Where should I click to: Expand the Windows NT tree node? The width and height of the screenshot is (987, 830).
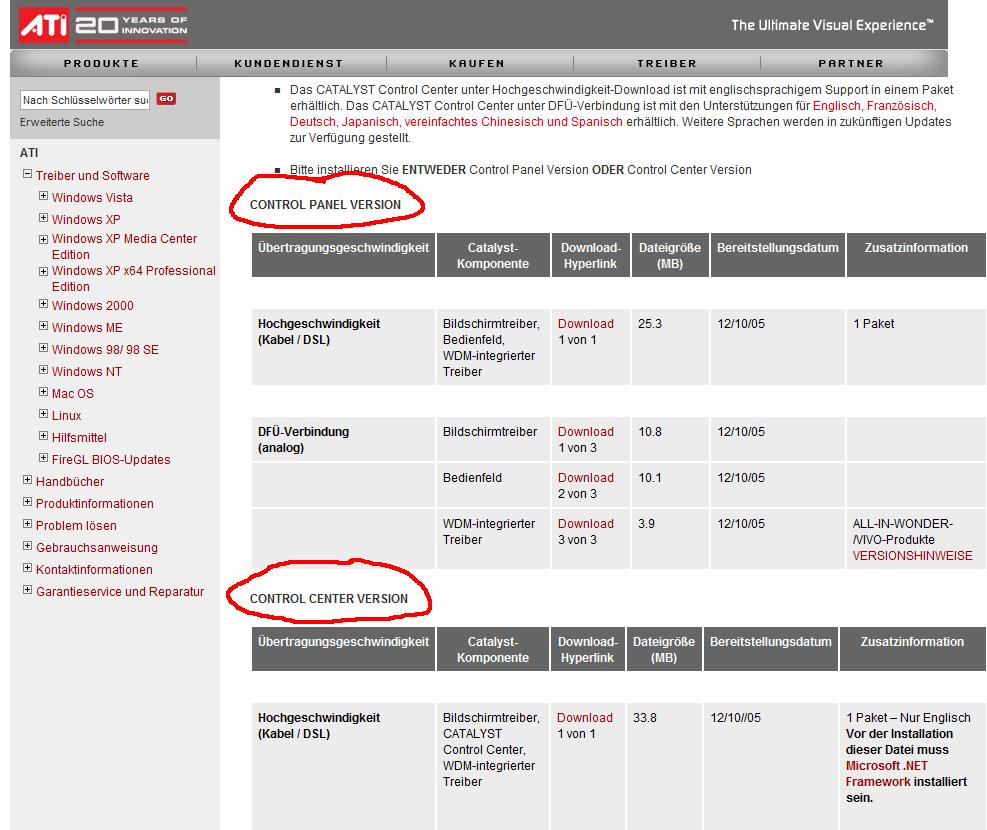point(43,370)
